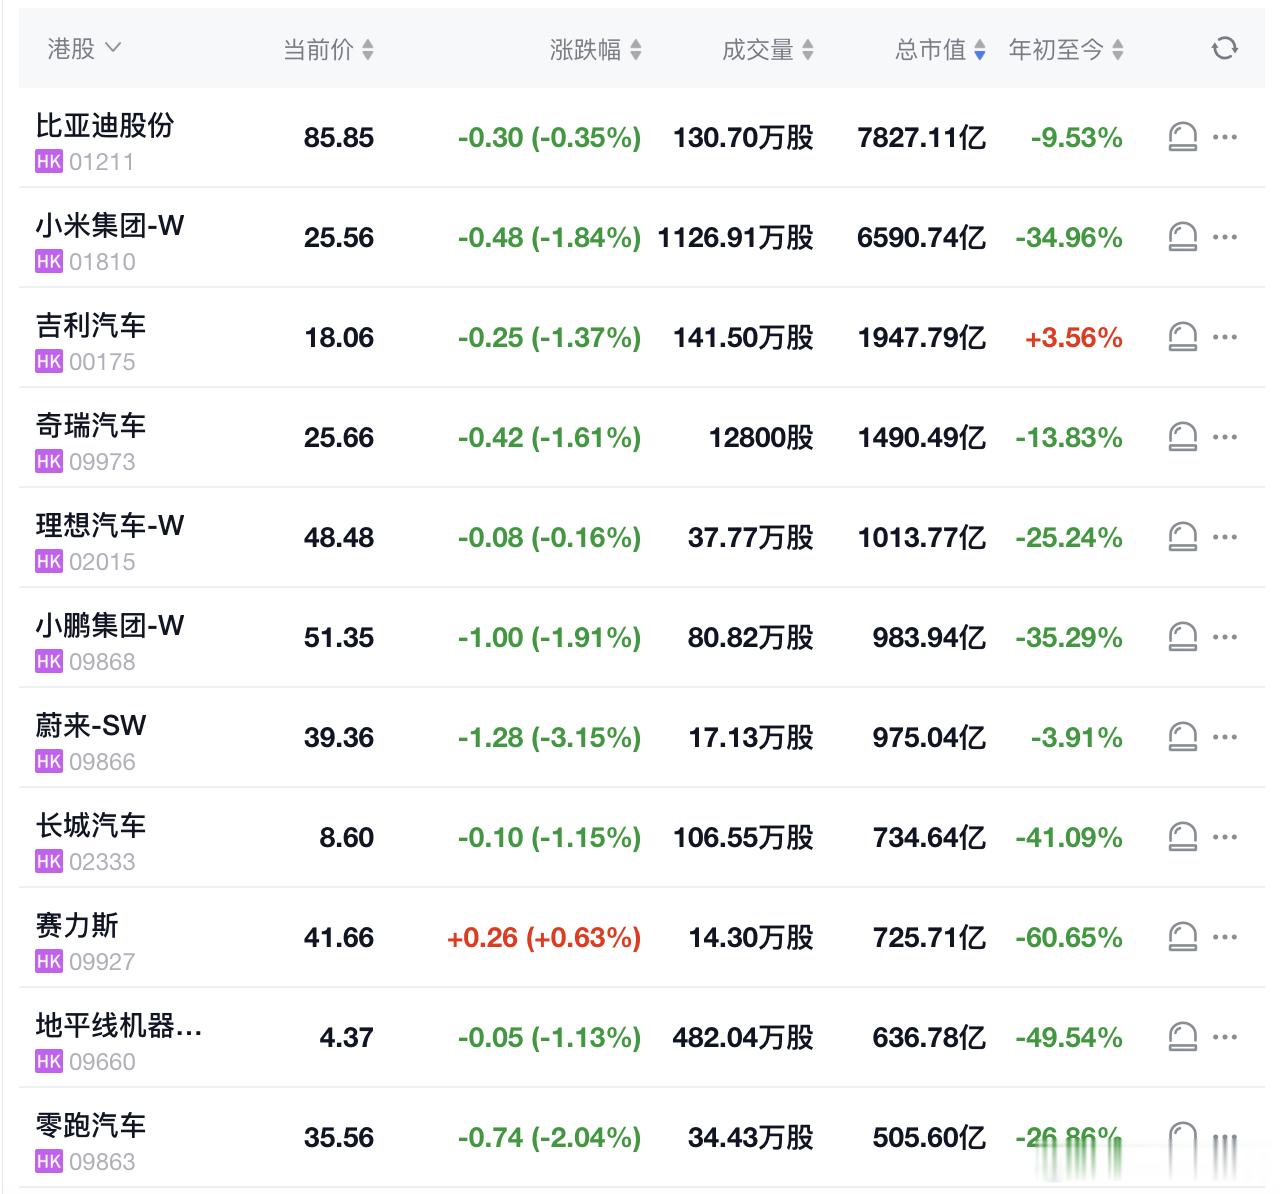Select current price 4.37
Viewport: 1280px width, 1194px height.
347,1038
